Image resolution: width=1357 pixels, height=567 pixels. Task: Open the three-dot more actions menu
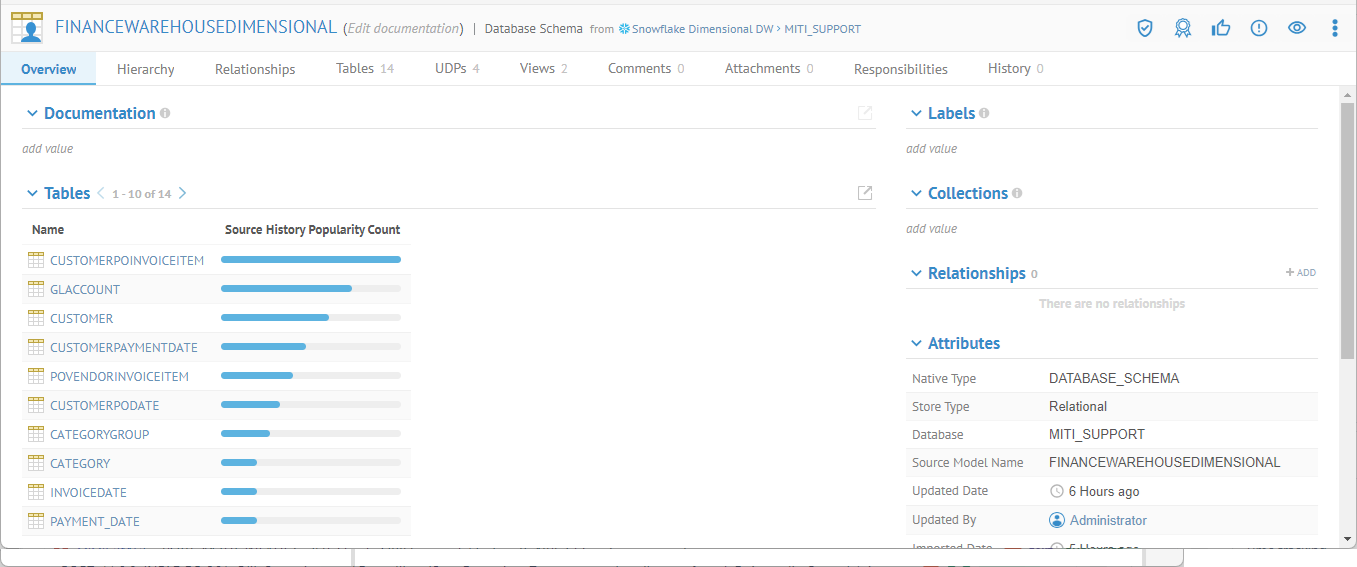(x=1335, y=28)
